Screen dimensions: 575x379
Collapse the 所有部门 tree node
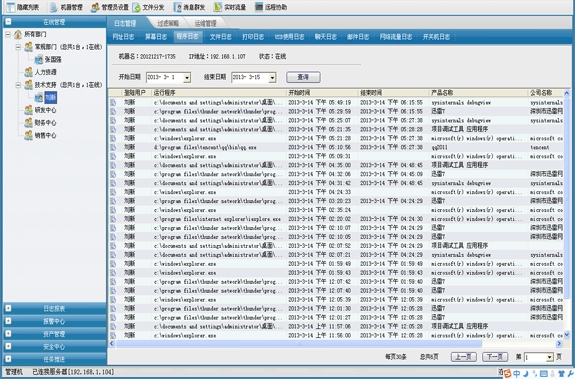point(8,34)
